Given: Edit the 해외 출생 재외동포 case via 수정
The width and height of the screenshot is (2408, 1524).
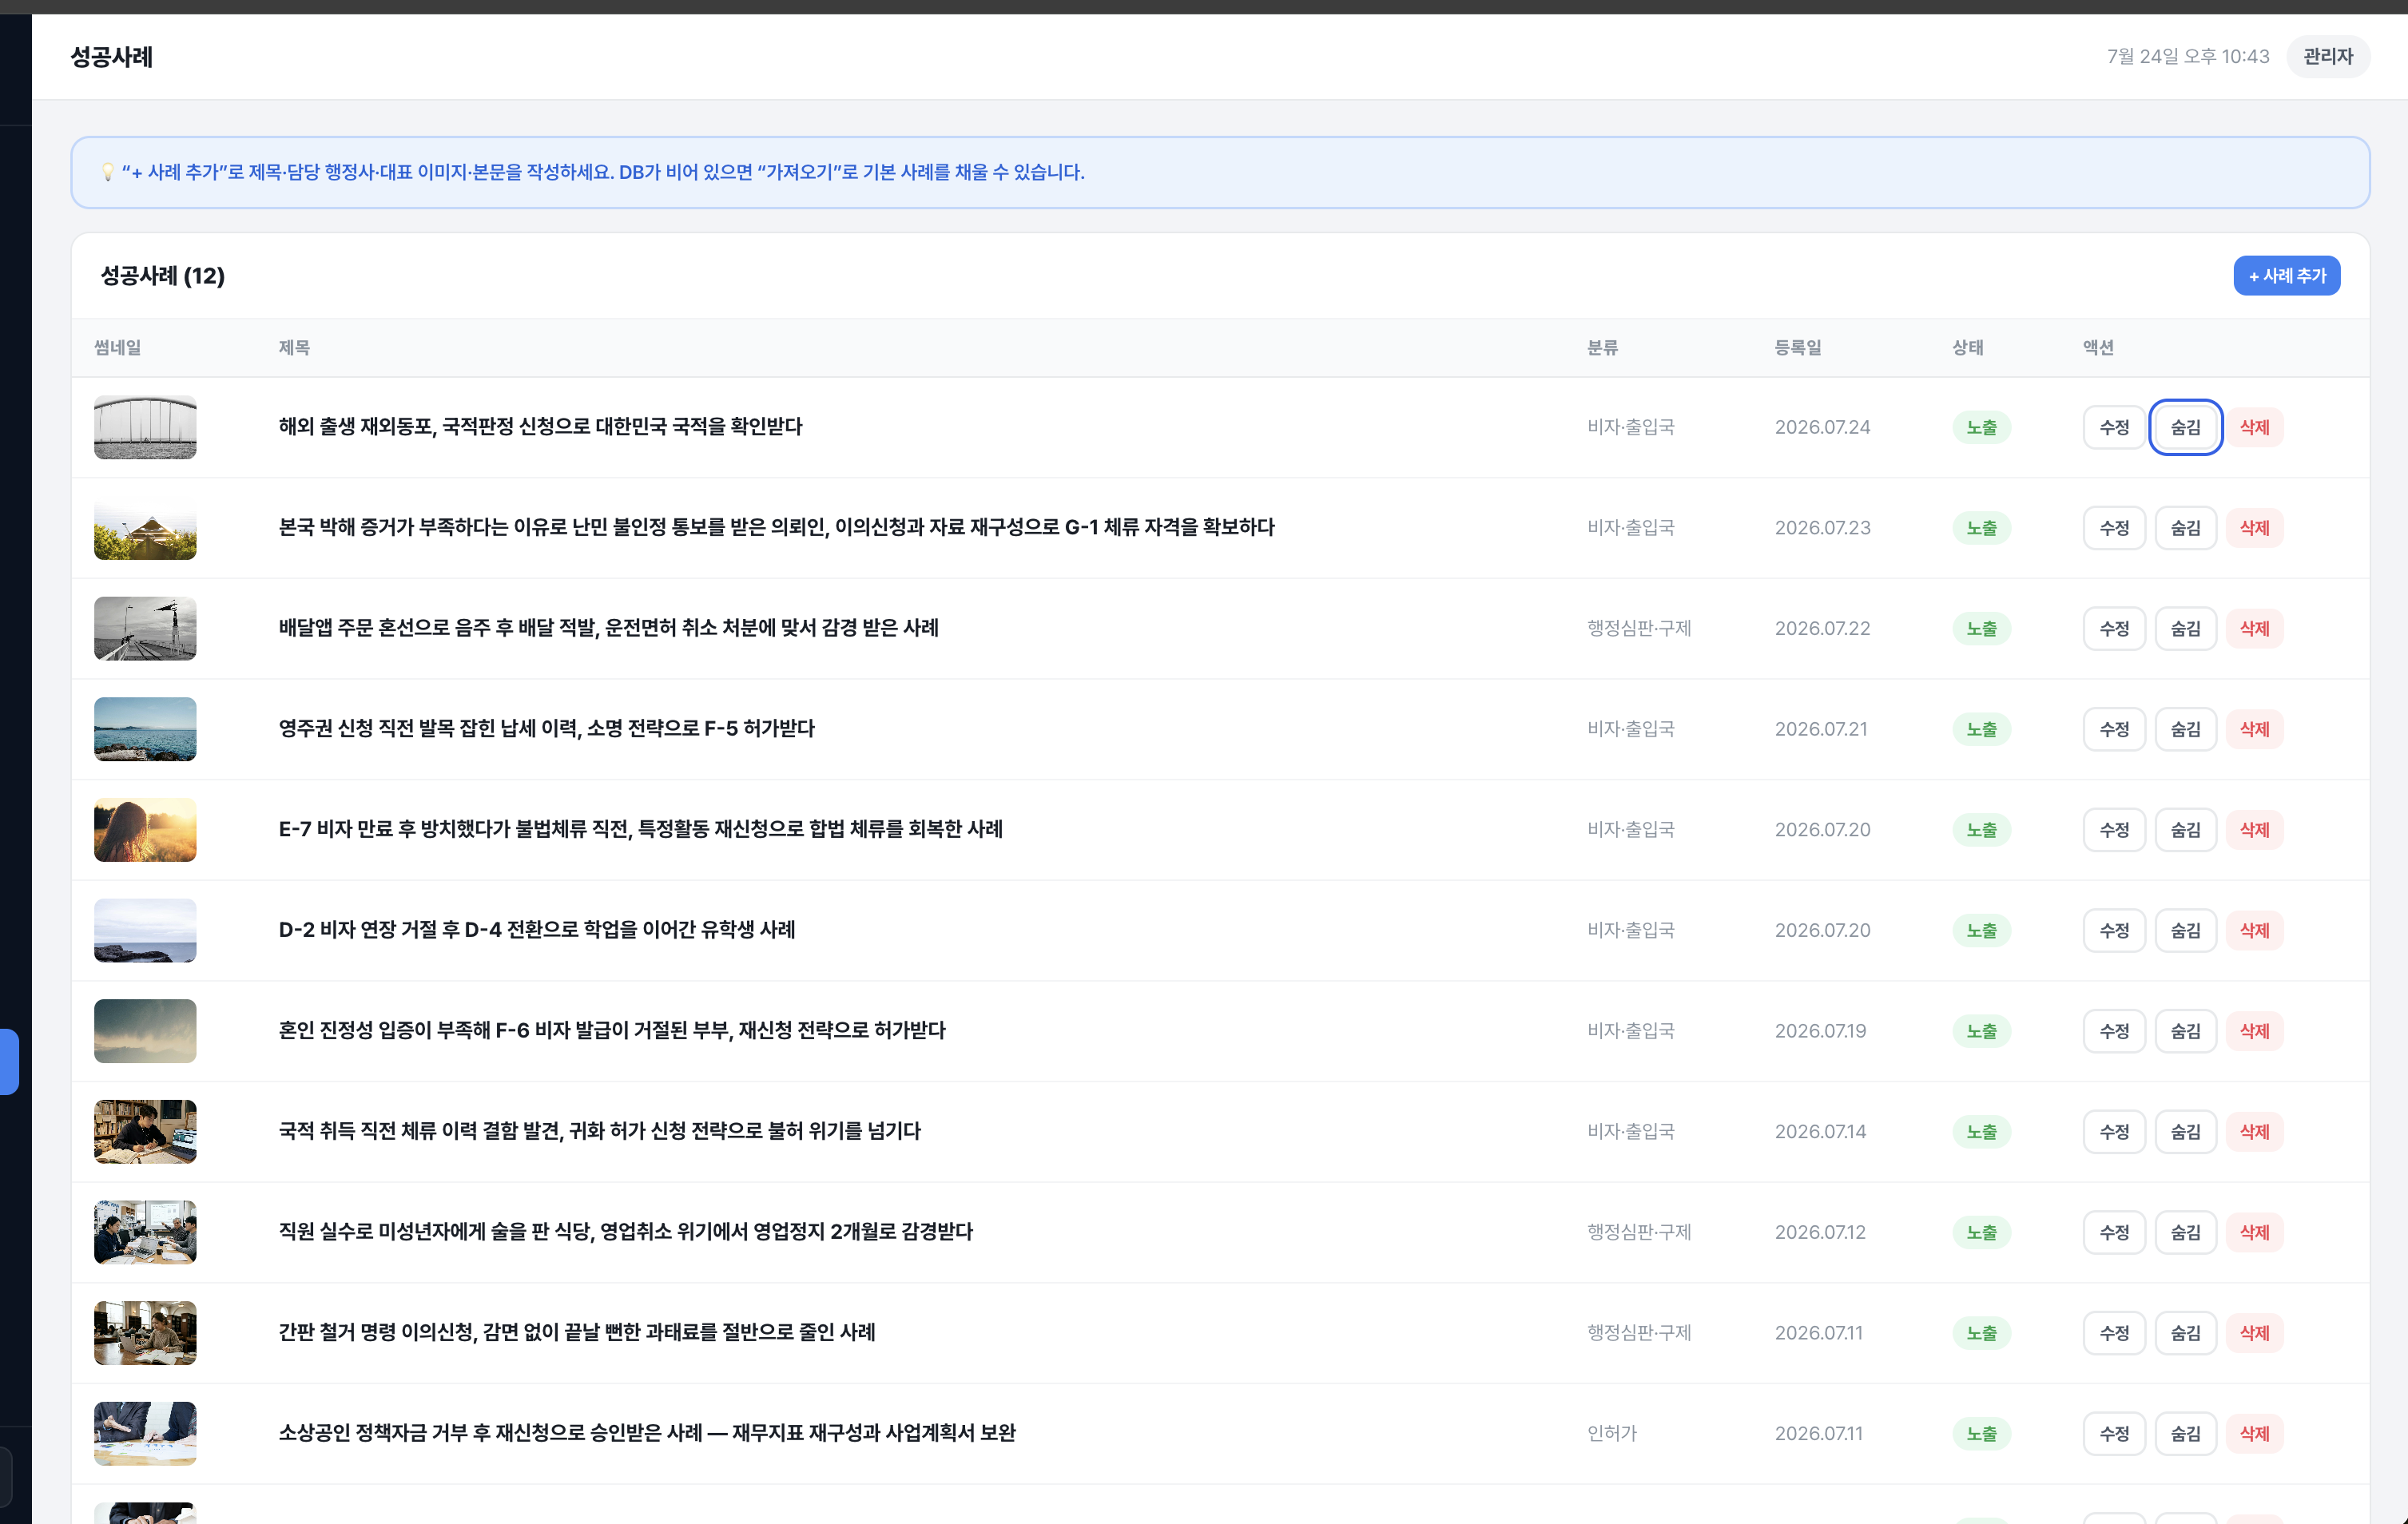Looking at the screenshot, I should [x=2114, y=427].
